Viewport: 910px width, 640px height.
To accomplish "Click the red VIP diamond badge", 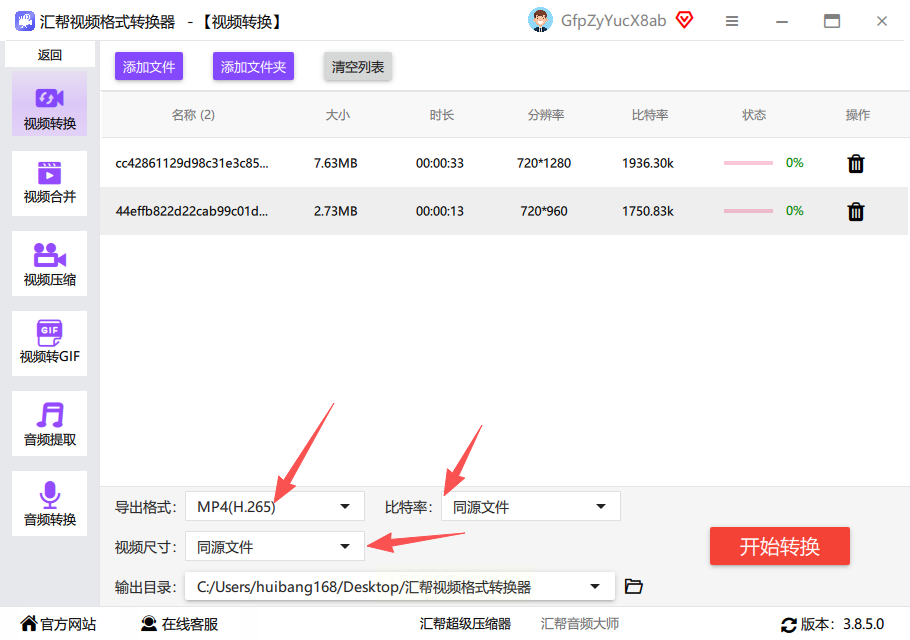I will (x=685, y=20).
